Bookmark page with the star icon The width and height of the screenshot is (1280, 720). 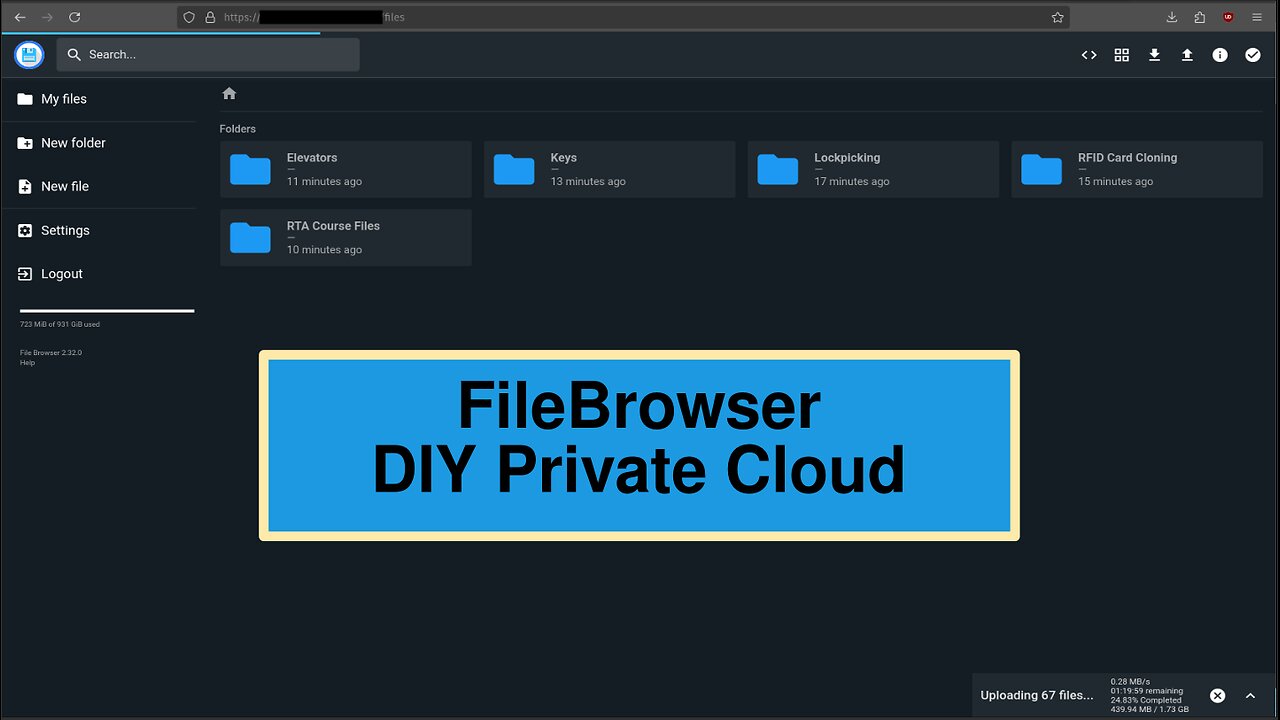pyautogui.click(x=1057, y=17)
